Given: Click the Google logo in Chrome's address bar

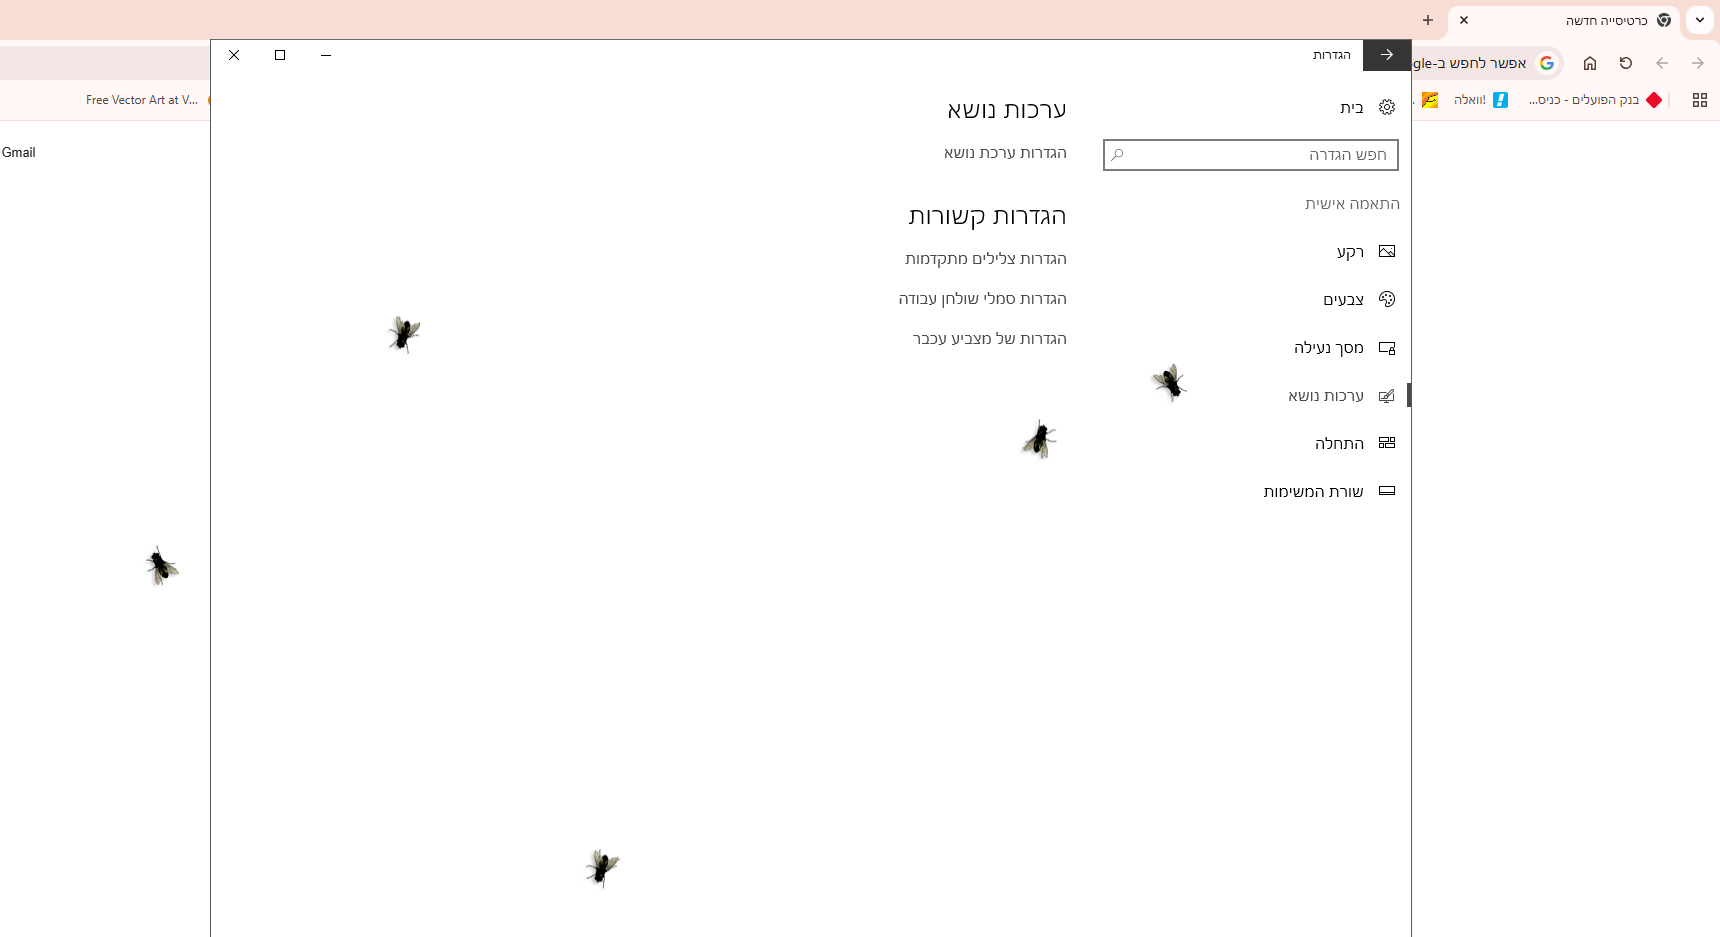Looking at the screenshot, I should [1547, 63].
